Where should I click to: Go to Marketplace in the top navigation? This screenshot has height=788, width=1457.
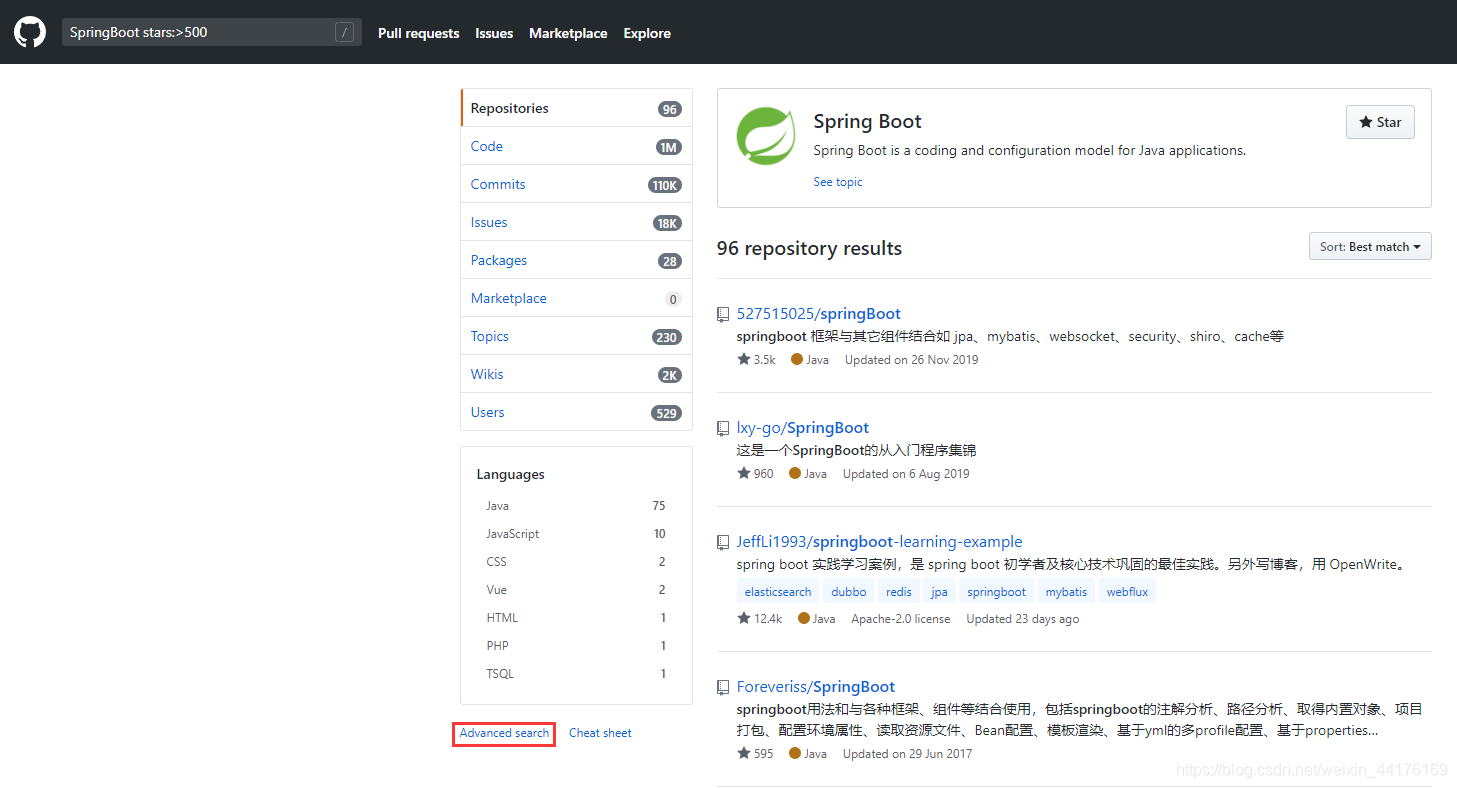coord(568,33)
